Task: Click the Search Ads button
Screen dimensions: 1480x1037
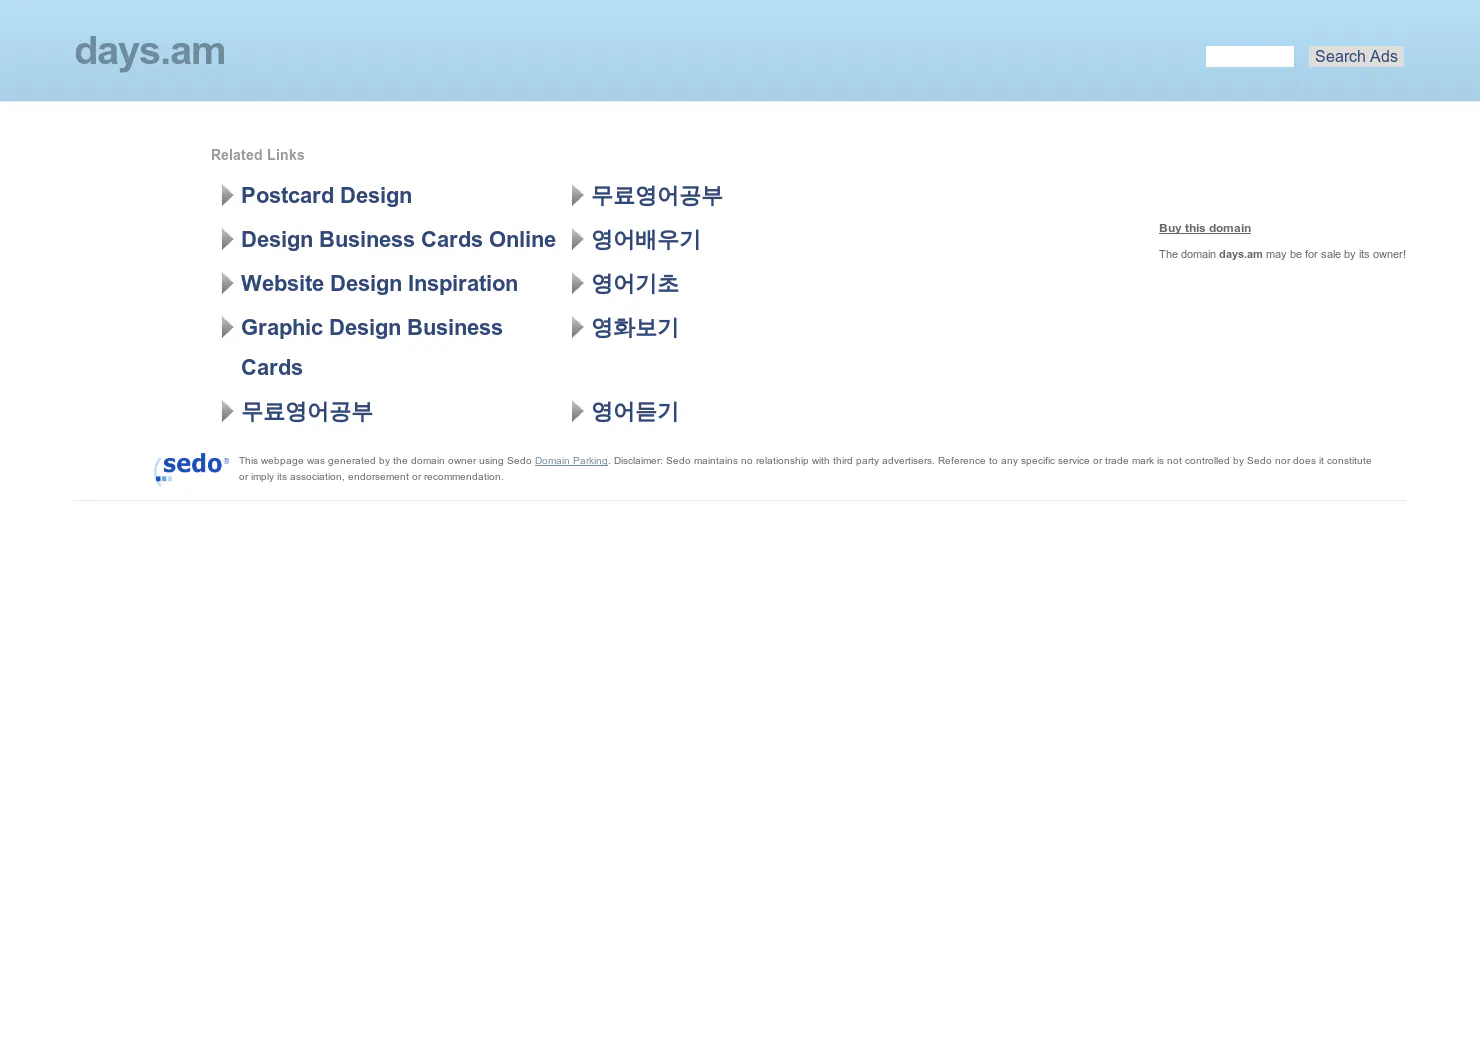Action: click(x=1356, y=57)
